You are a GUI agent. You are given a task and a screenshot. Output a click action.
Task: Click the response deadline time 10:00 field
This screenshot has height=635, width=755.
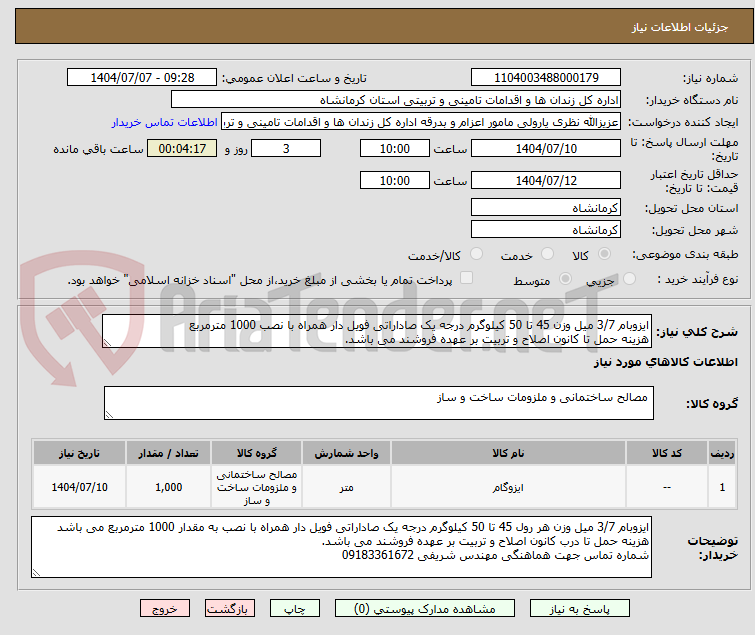[x=395, y=148]
